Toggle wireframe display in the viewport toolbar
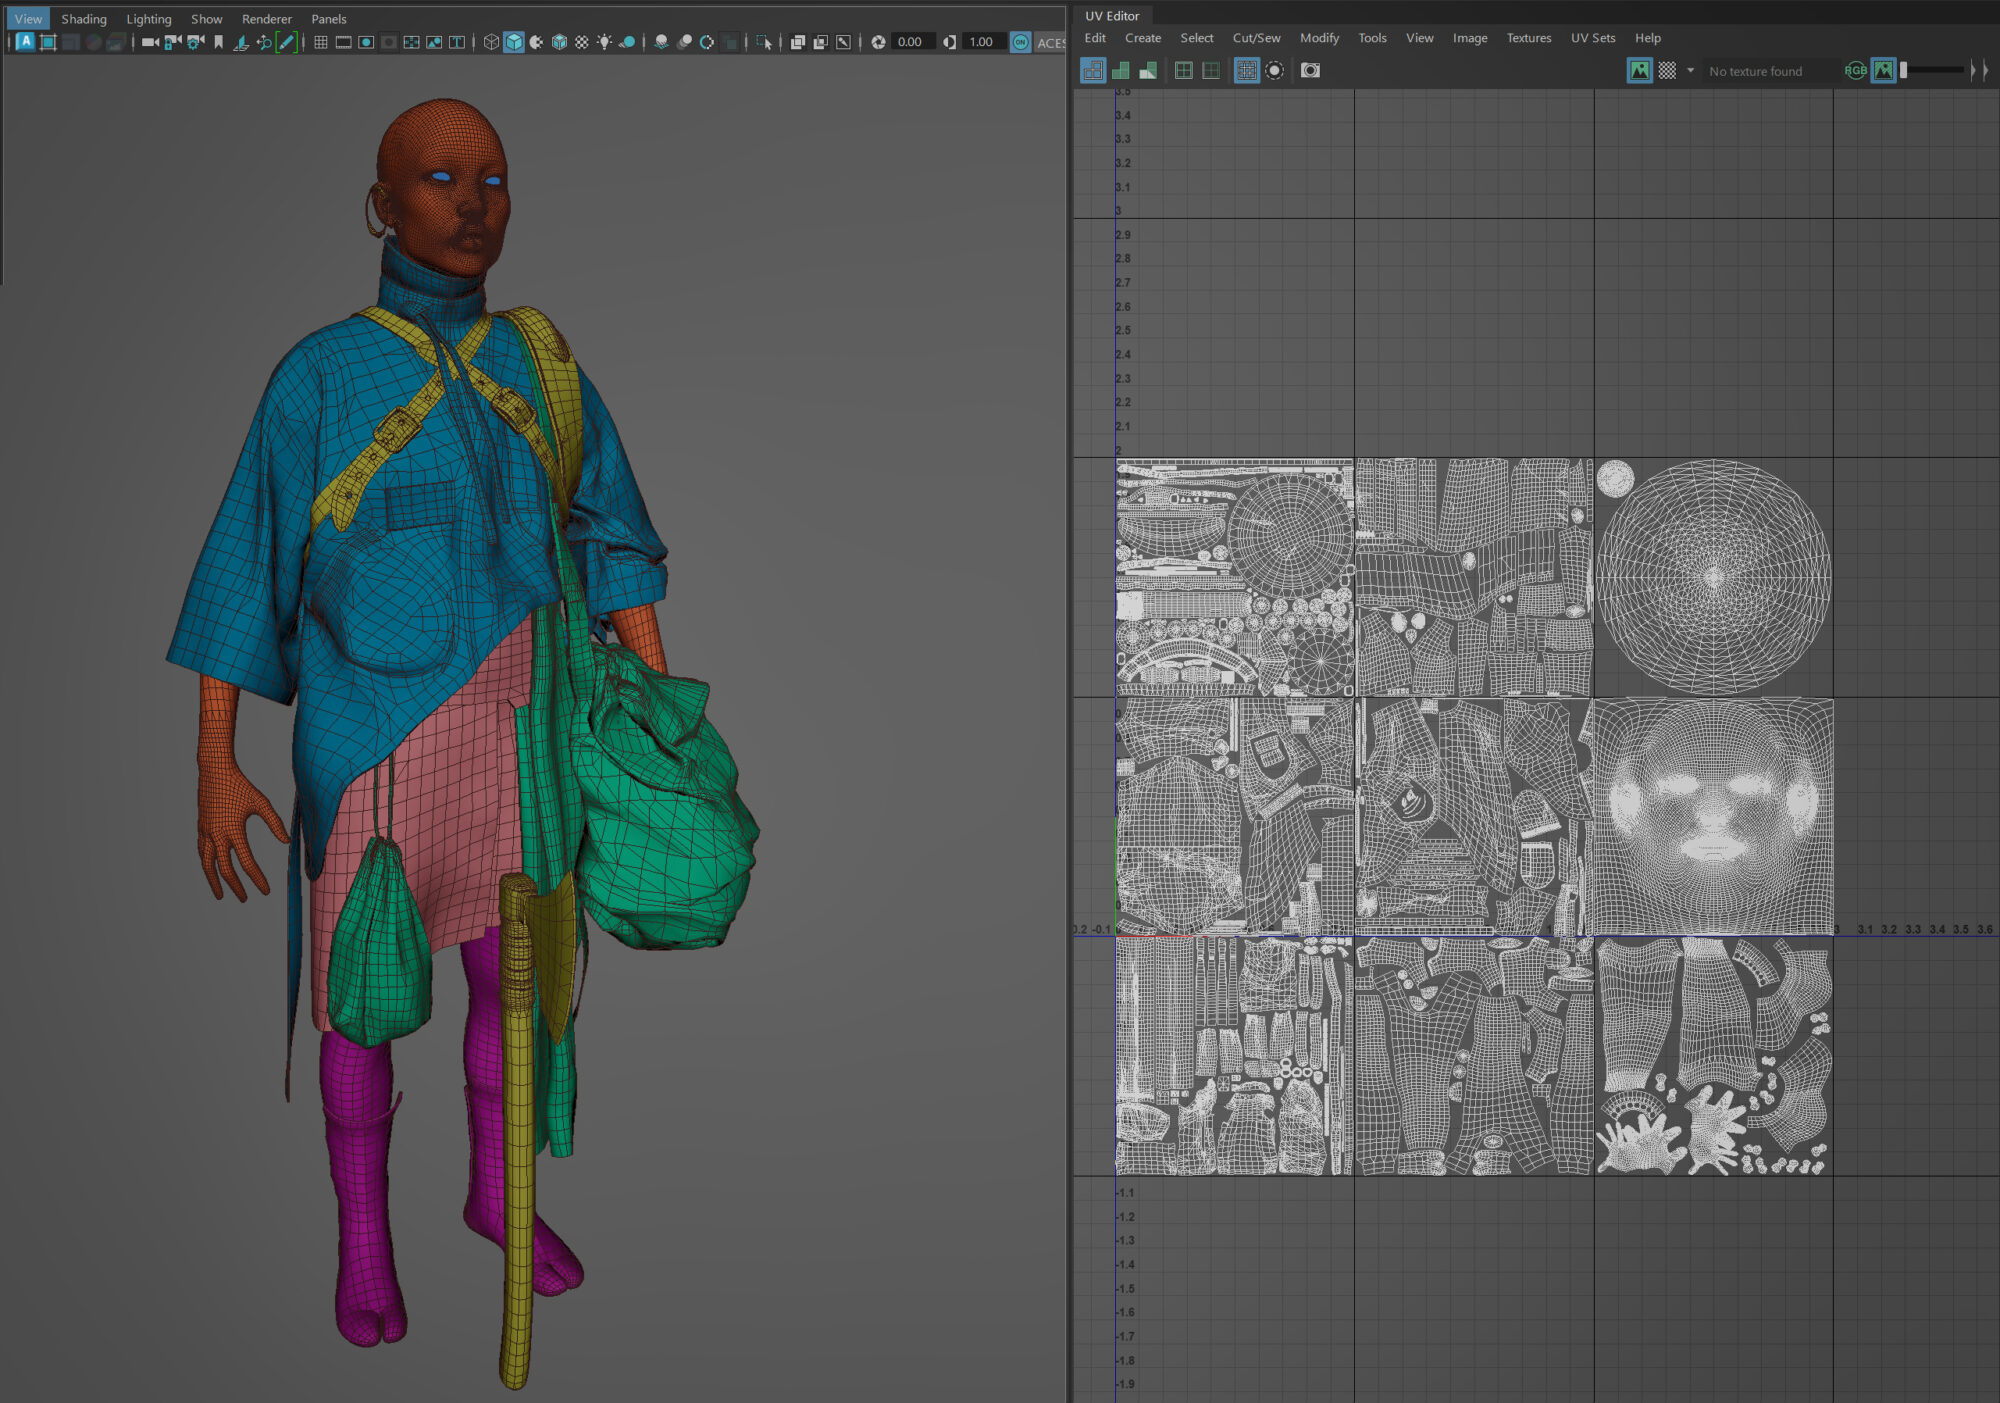Viewport: 2000px width, 1403px height. (491, 42)
